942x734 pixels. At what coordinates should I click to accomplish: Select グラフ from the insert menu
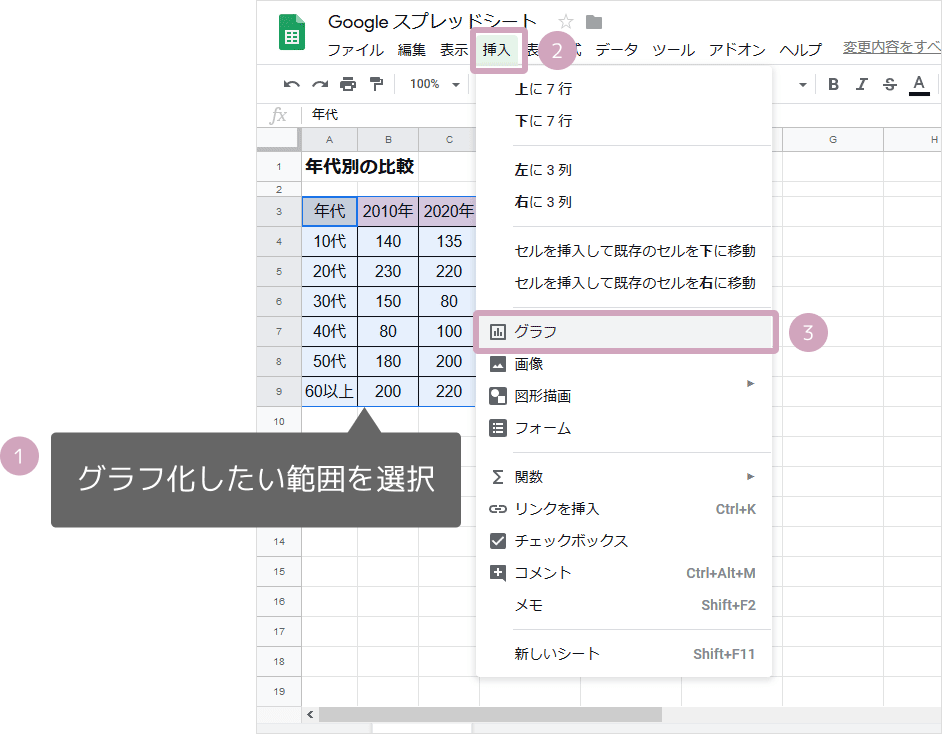(545, 331)
